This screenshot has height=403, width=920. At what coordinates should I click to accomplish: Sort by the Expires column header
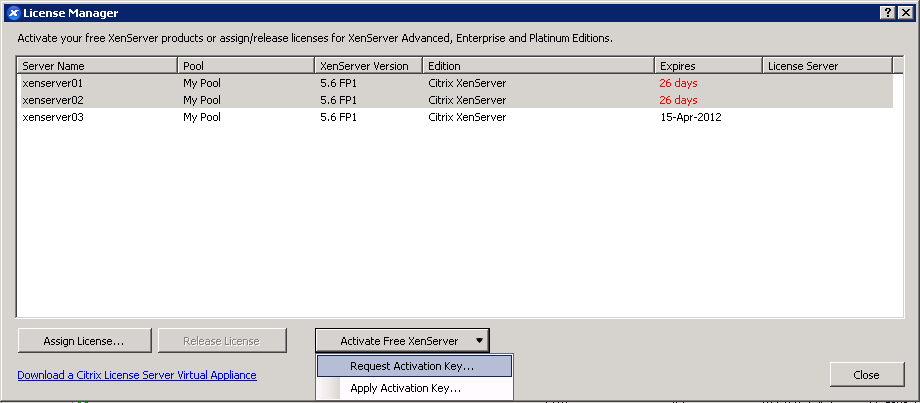[708, 66]
